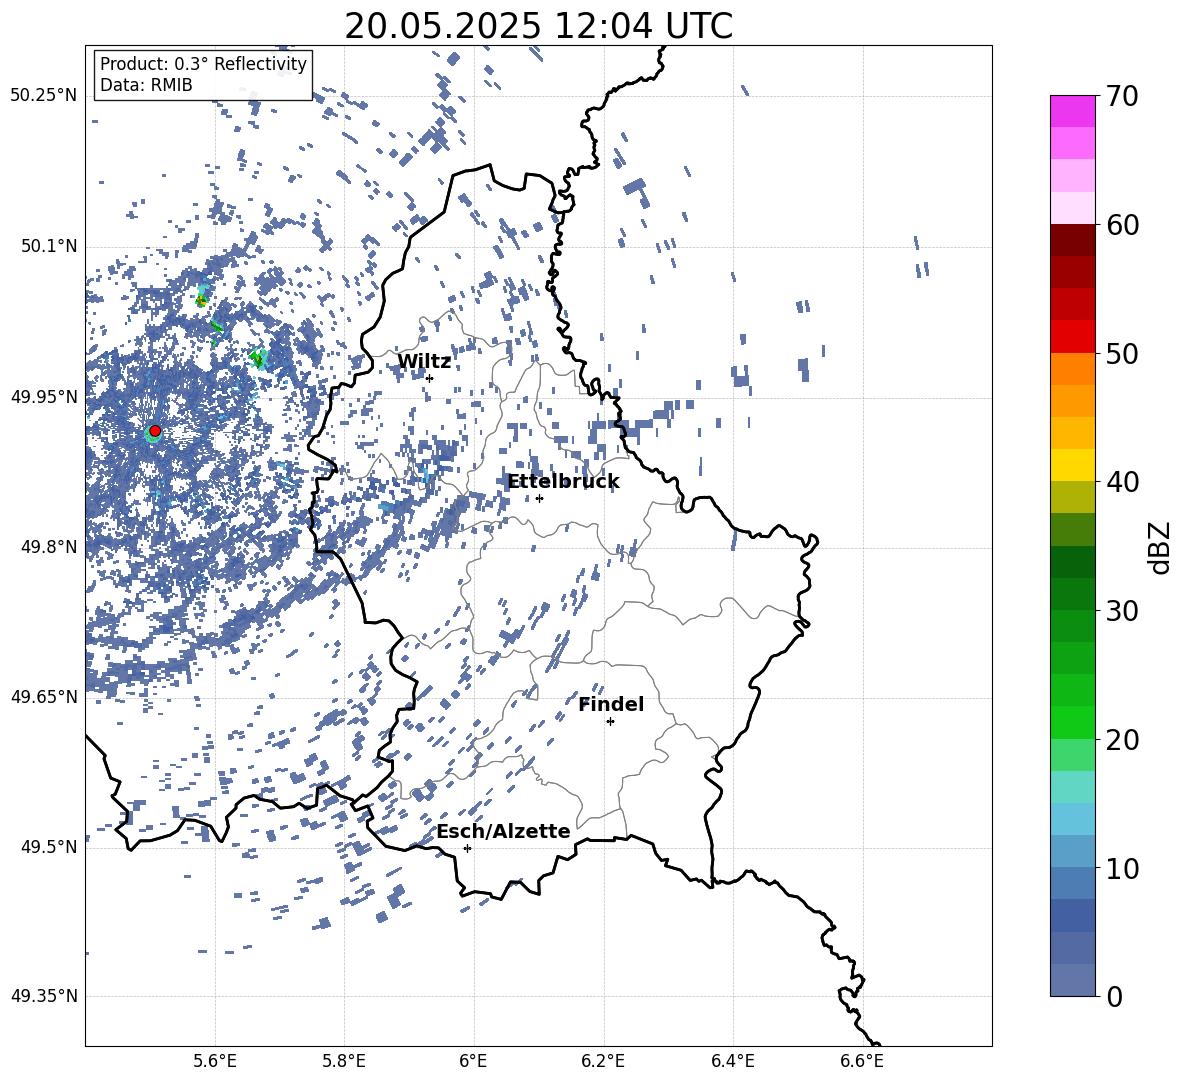This screenshot has width=1184, height=1081.
Task: Click the dBZ colorbar axis label
Action: pos(1159,547)
